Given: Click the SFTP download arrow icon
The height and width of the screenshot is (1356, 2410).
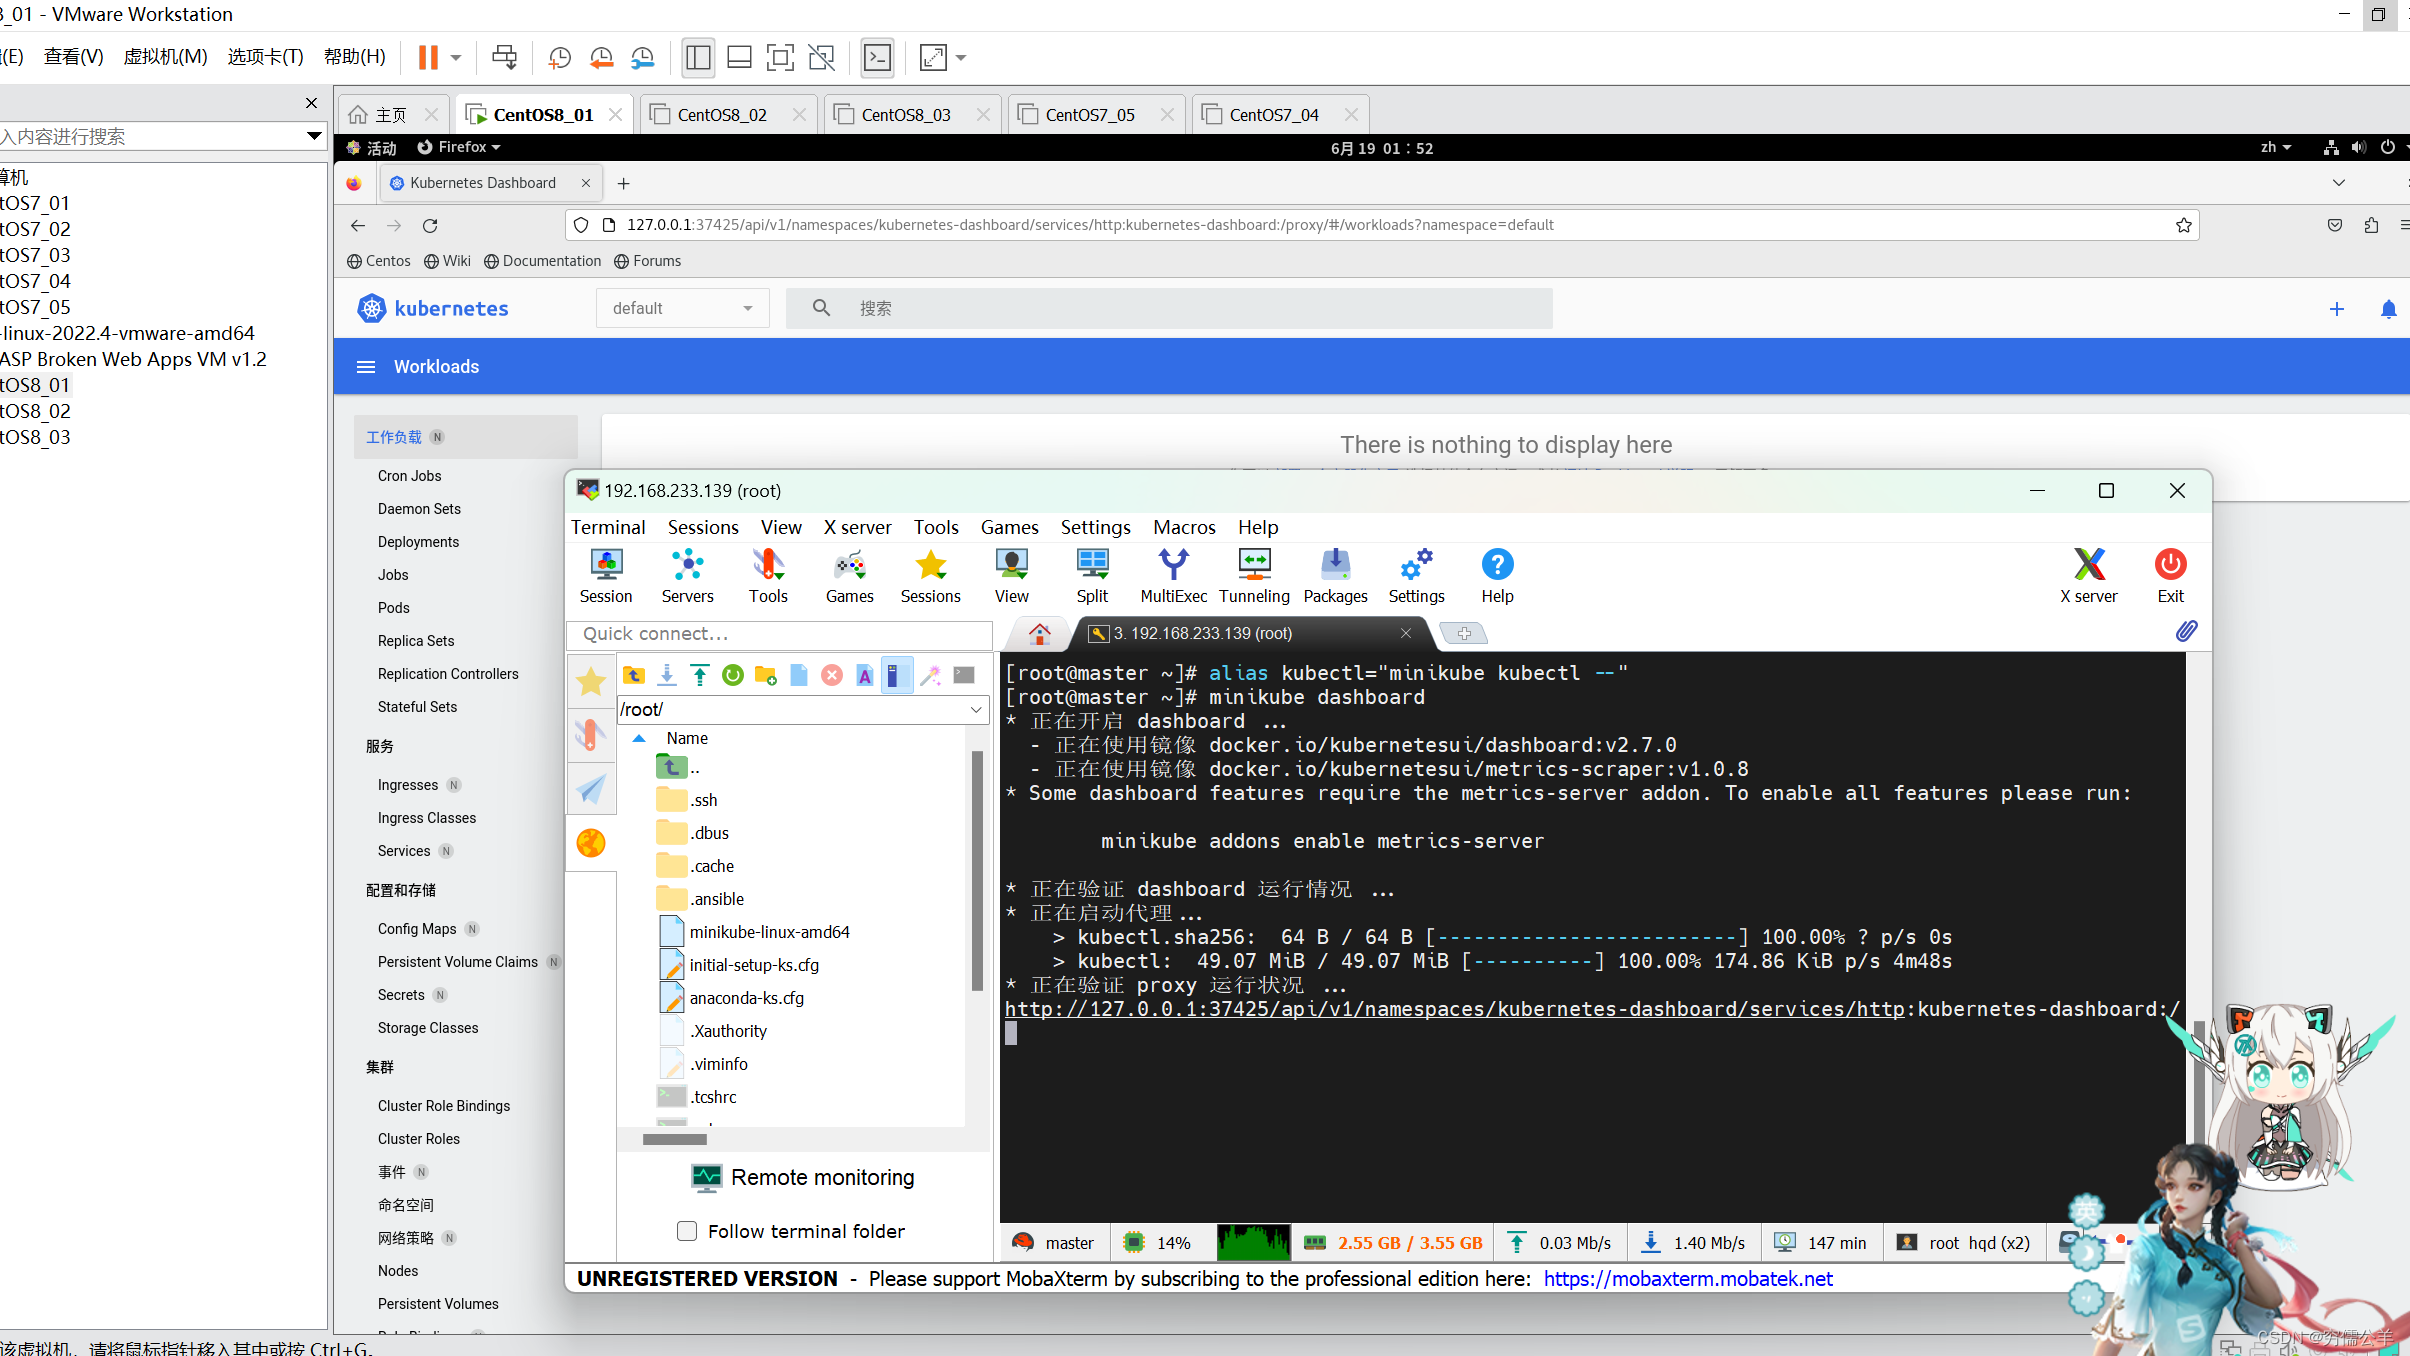Looking at the screenshot, I should [x=667, y=675].
